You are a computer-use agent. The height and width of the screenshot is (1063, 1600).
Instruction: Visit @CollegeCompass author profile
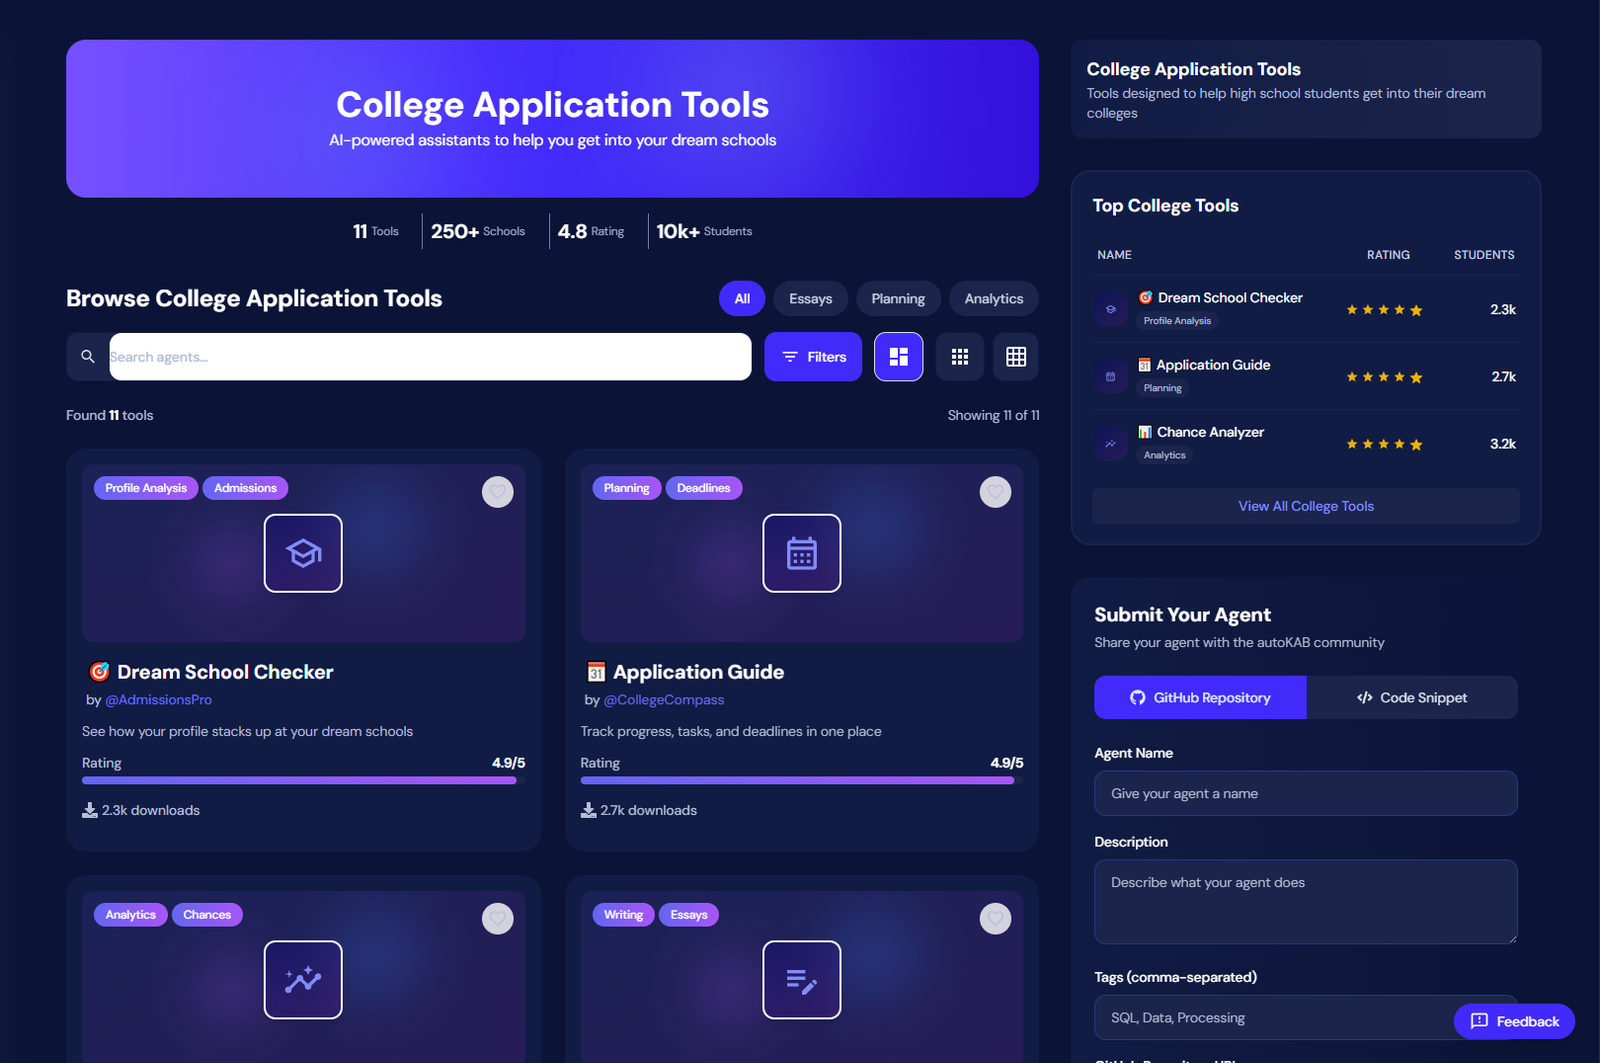(x=664, y=700)
